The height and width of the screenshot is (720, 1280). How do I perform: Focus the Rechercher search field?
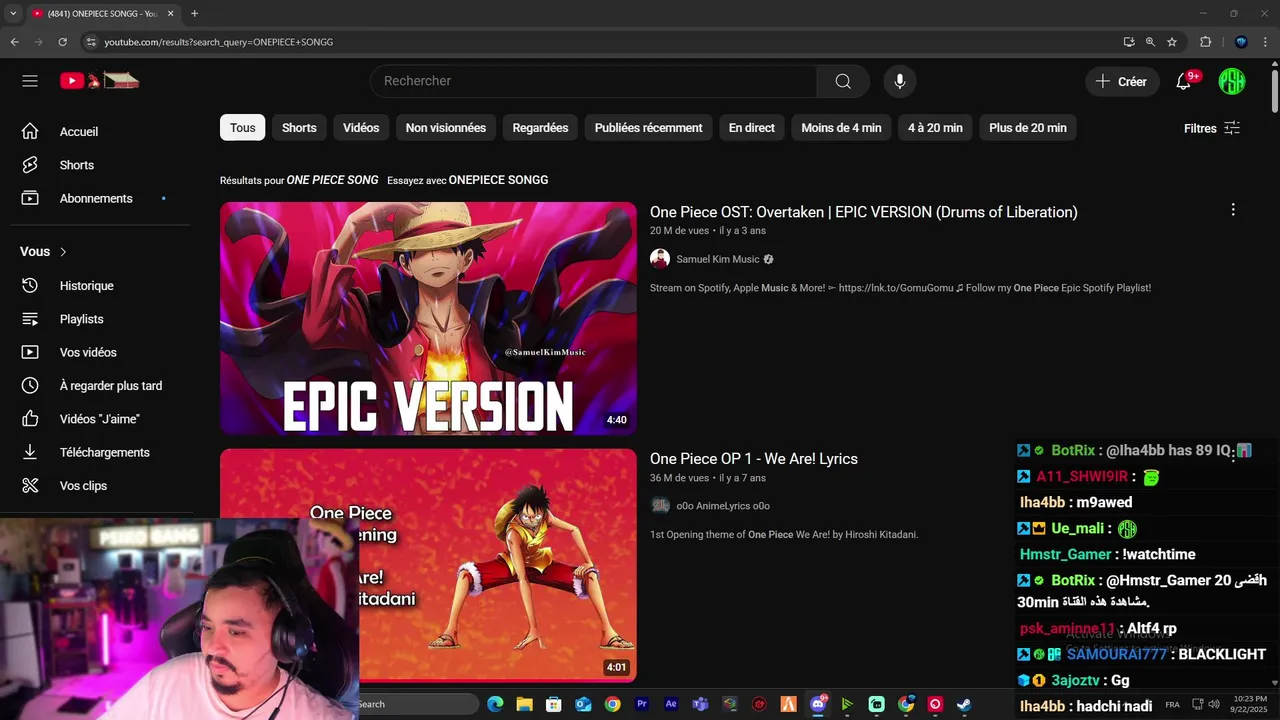(x=594, y=81)
